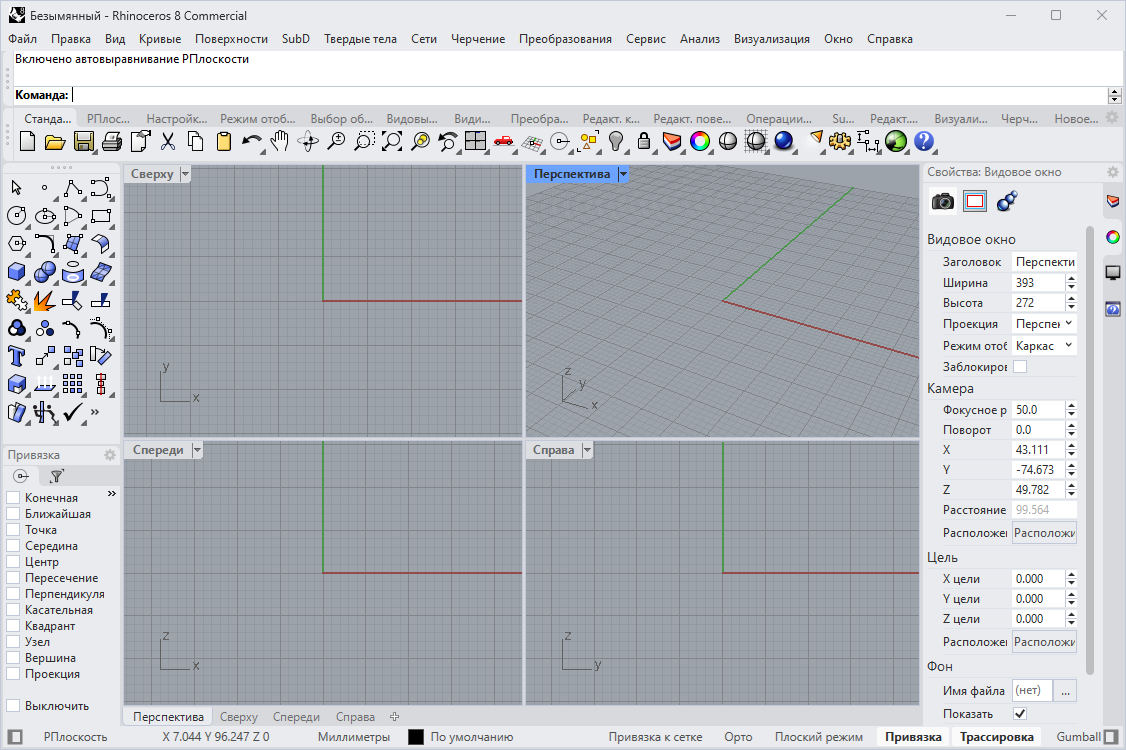Viewport: 1126px width, 750px height.
Task: Click the padlock Lock objects icon
Action: tap(644, 142)
